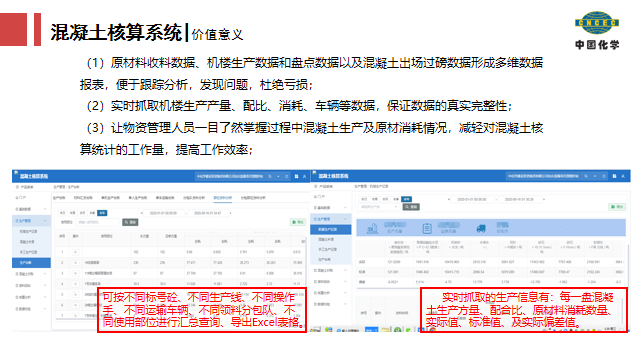Click the 产品菜单 hamburger icon in left screenshot
Image resolution: width=640 pixels, height=360 pixels.
[x=18, y=187]
